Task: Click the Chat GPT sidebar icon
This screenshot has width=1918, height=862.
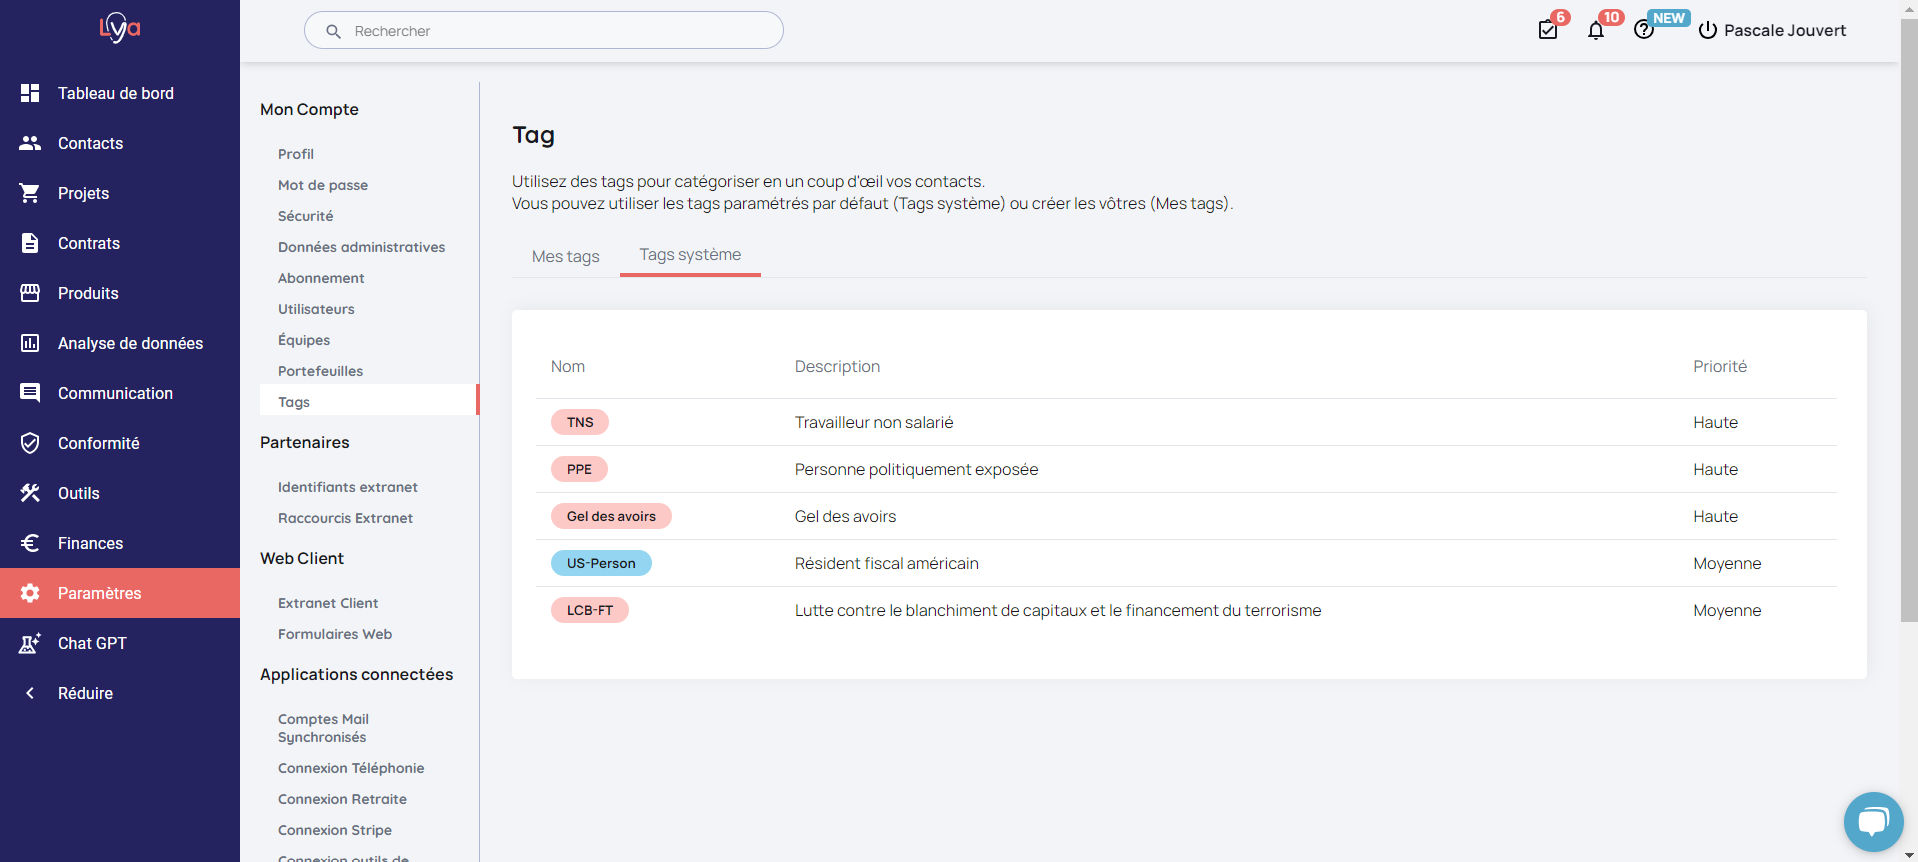Action: [30, 643]
